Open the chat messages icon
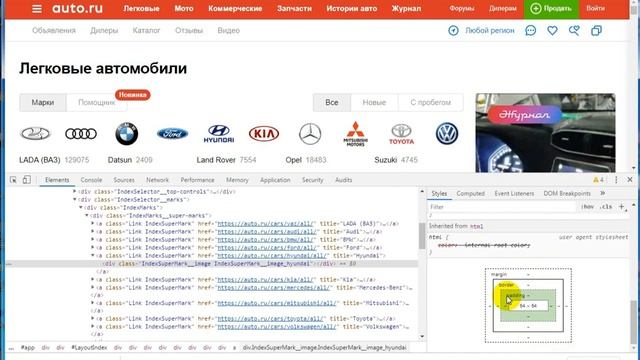640x360 pixels. [x=530, y=31]
